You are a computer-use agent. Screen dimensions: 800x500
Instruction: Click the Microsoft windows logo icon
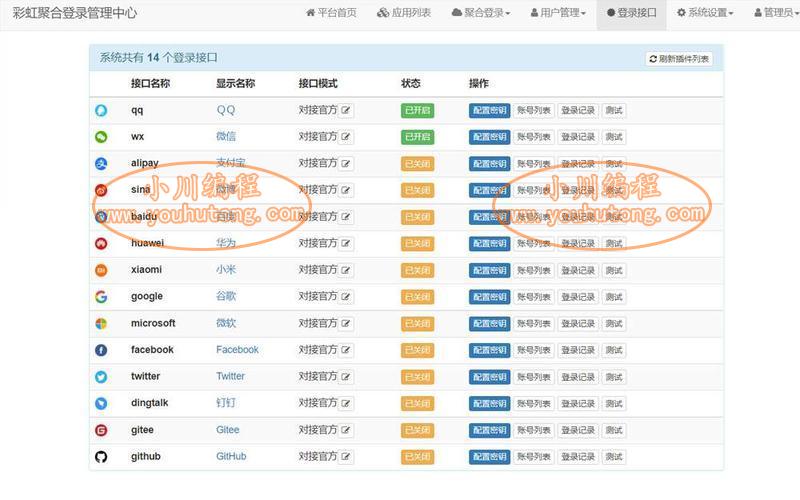pyautogui.click(x=101, y=324)
